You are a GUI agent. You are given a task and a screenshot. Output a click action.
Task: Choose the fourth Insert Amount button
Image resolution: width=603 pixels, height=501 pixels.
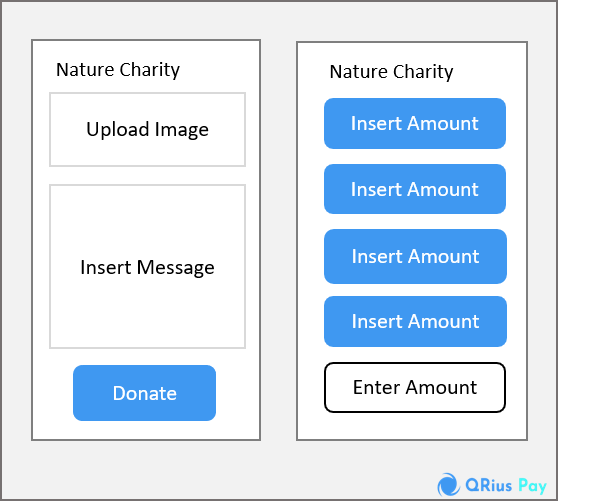(415, 321)
